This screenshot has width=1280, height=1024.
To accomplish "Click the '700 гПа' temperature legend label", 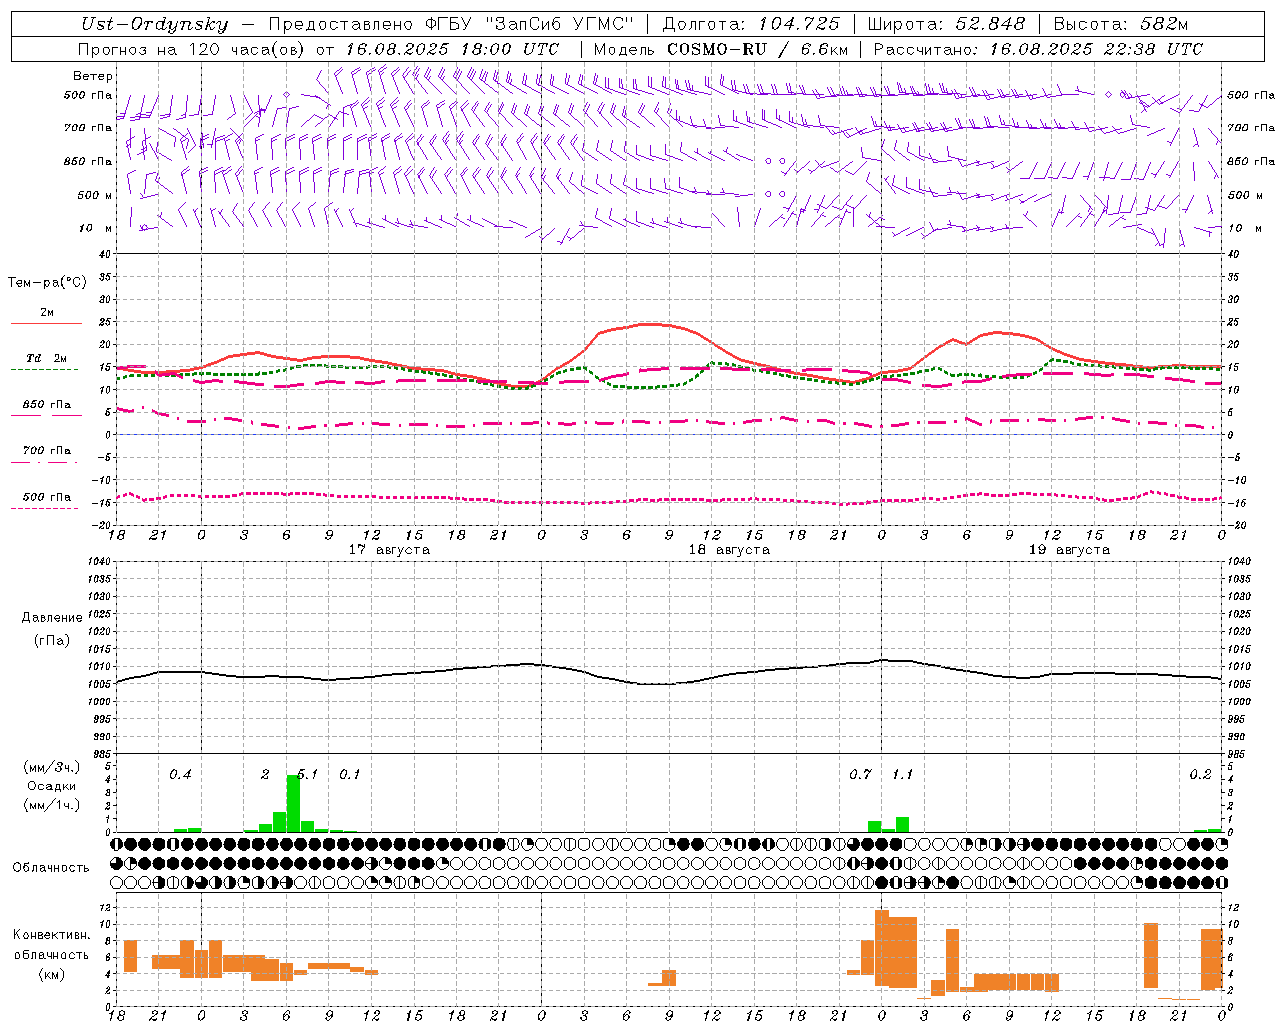I will click(47, 451).
